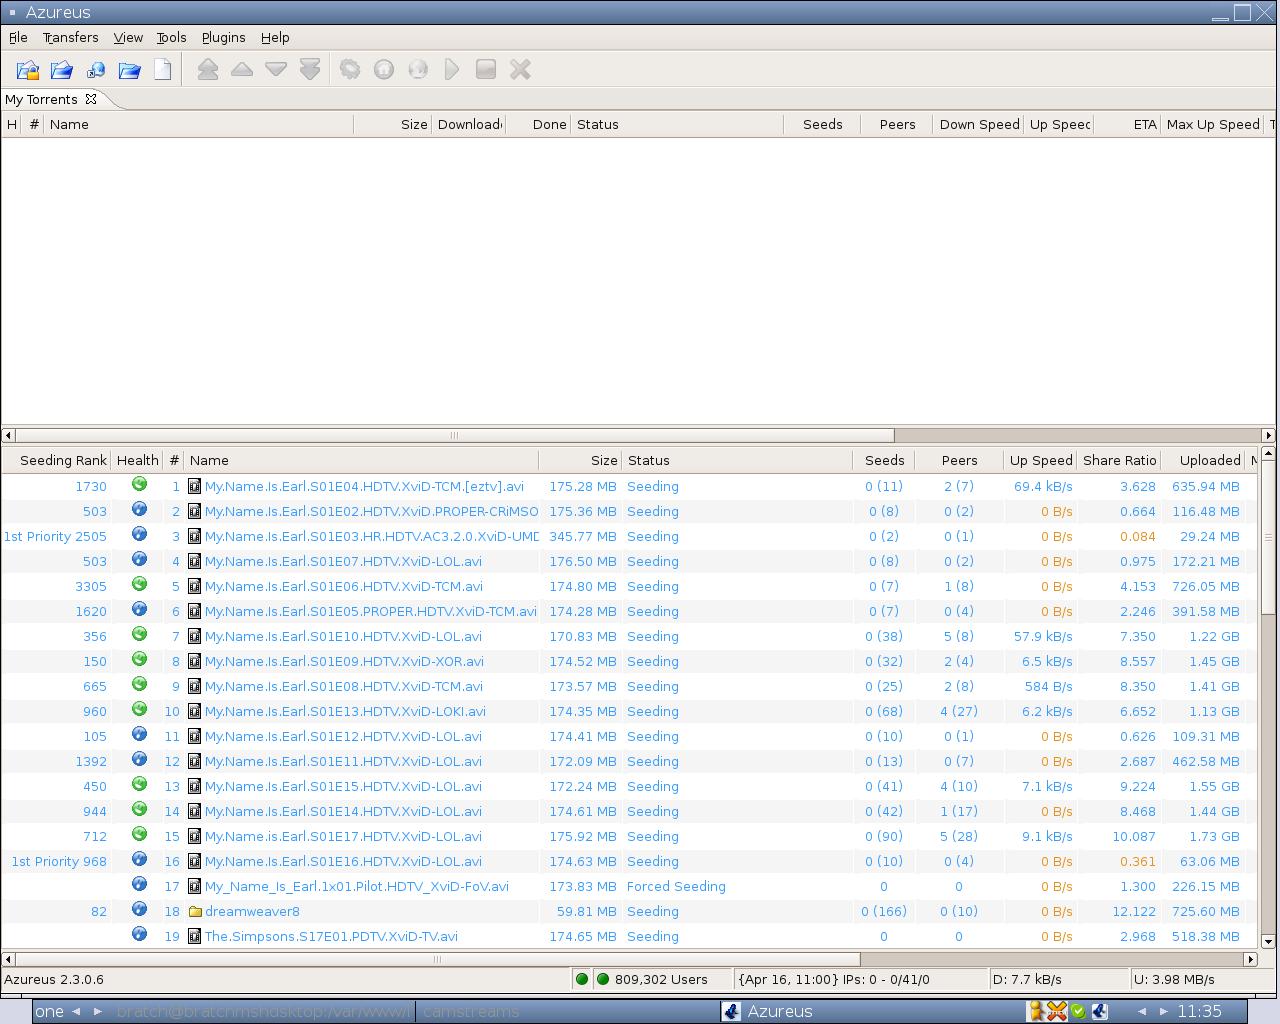Open the Help menu
Image resolution: width=1280 pixels, height=1024 pixels.
point(275,37)
